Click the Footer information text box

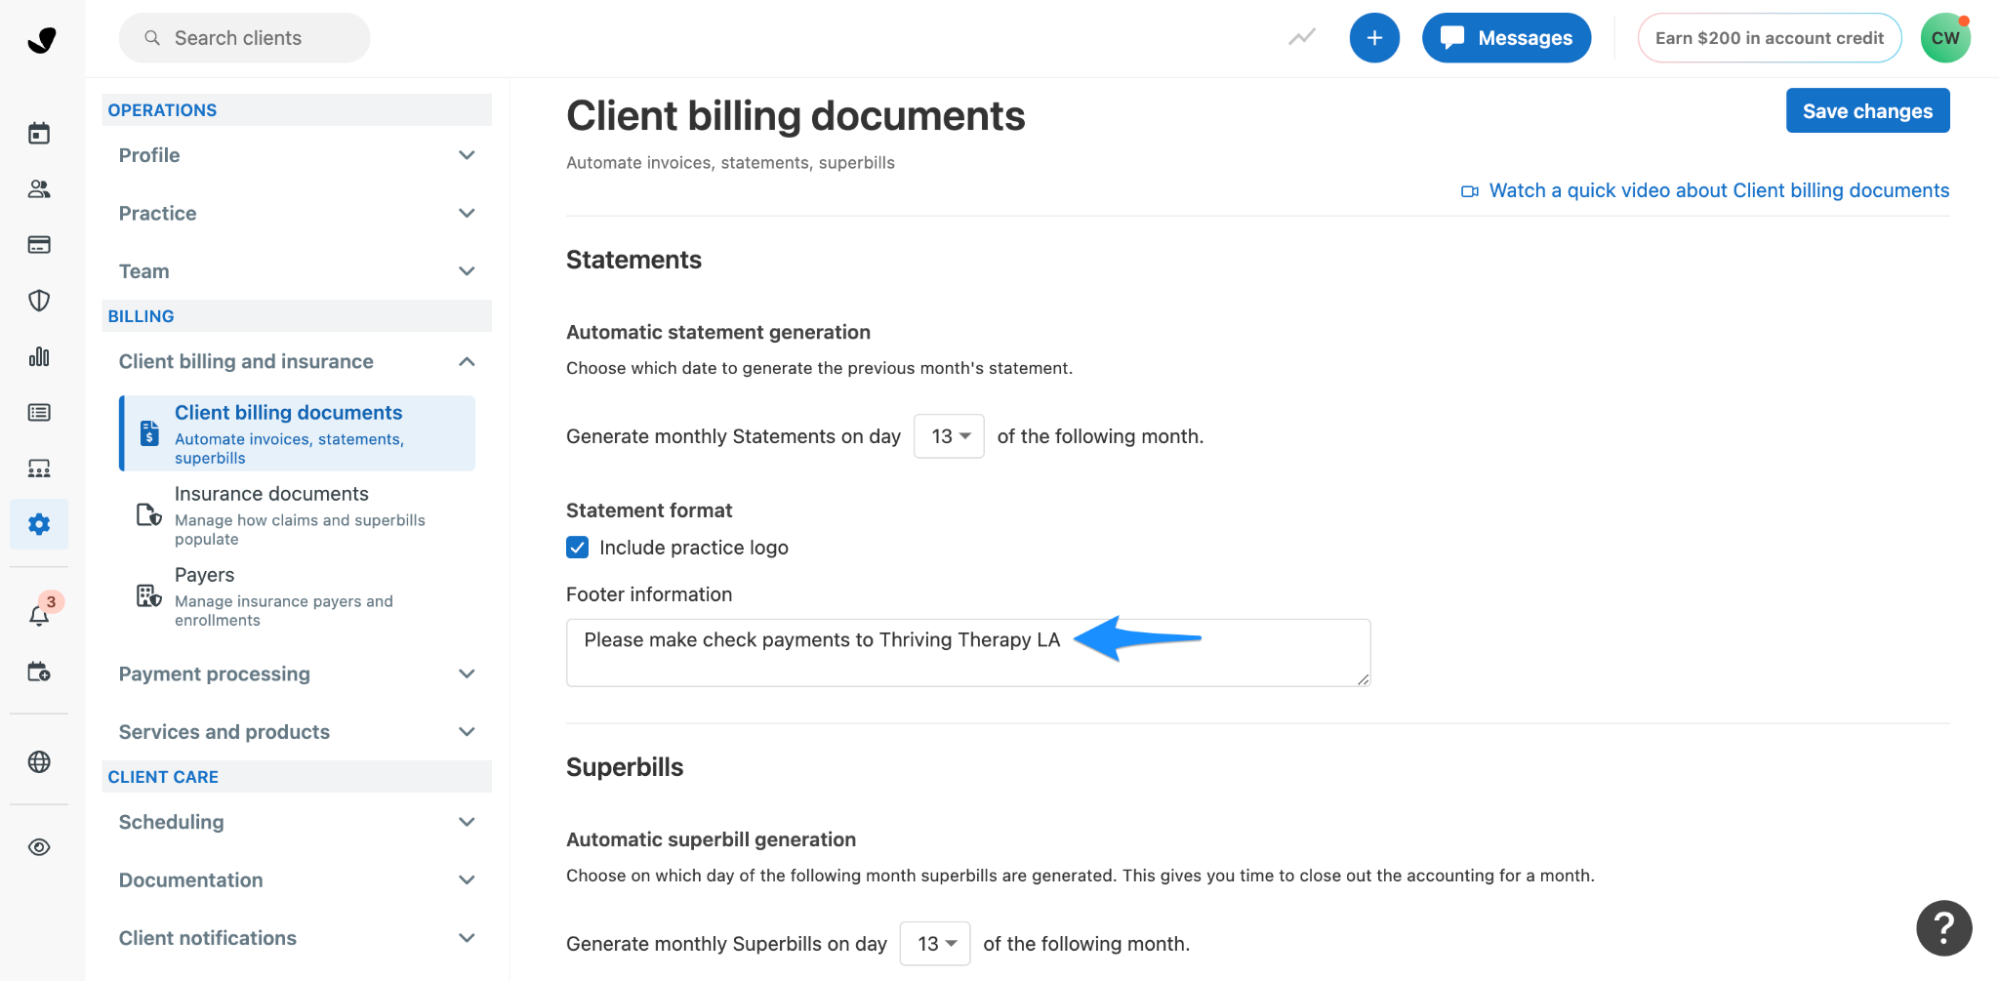pos(967,652)
